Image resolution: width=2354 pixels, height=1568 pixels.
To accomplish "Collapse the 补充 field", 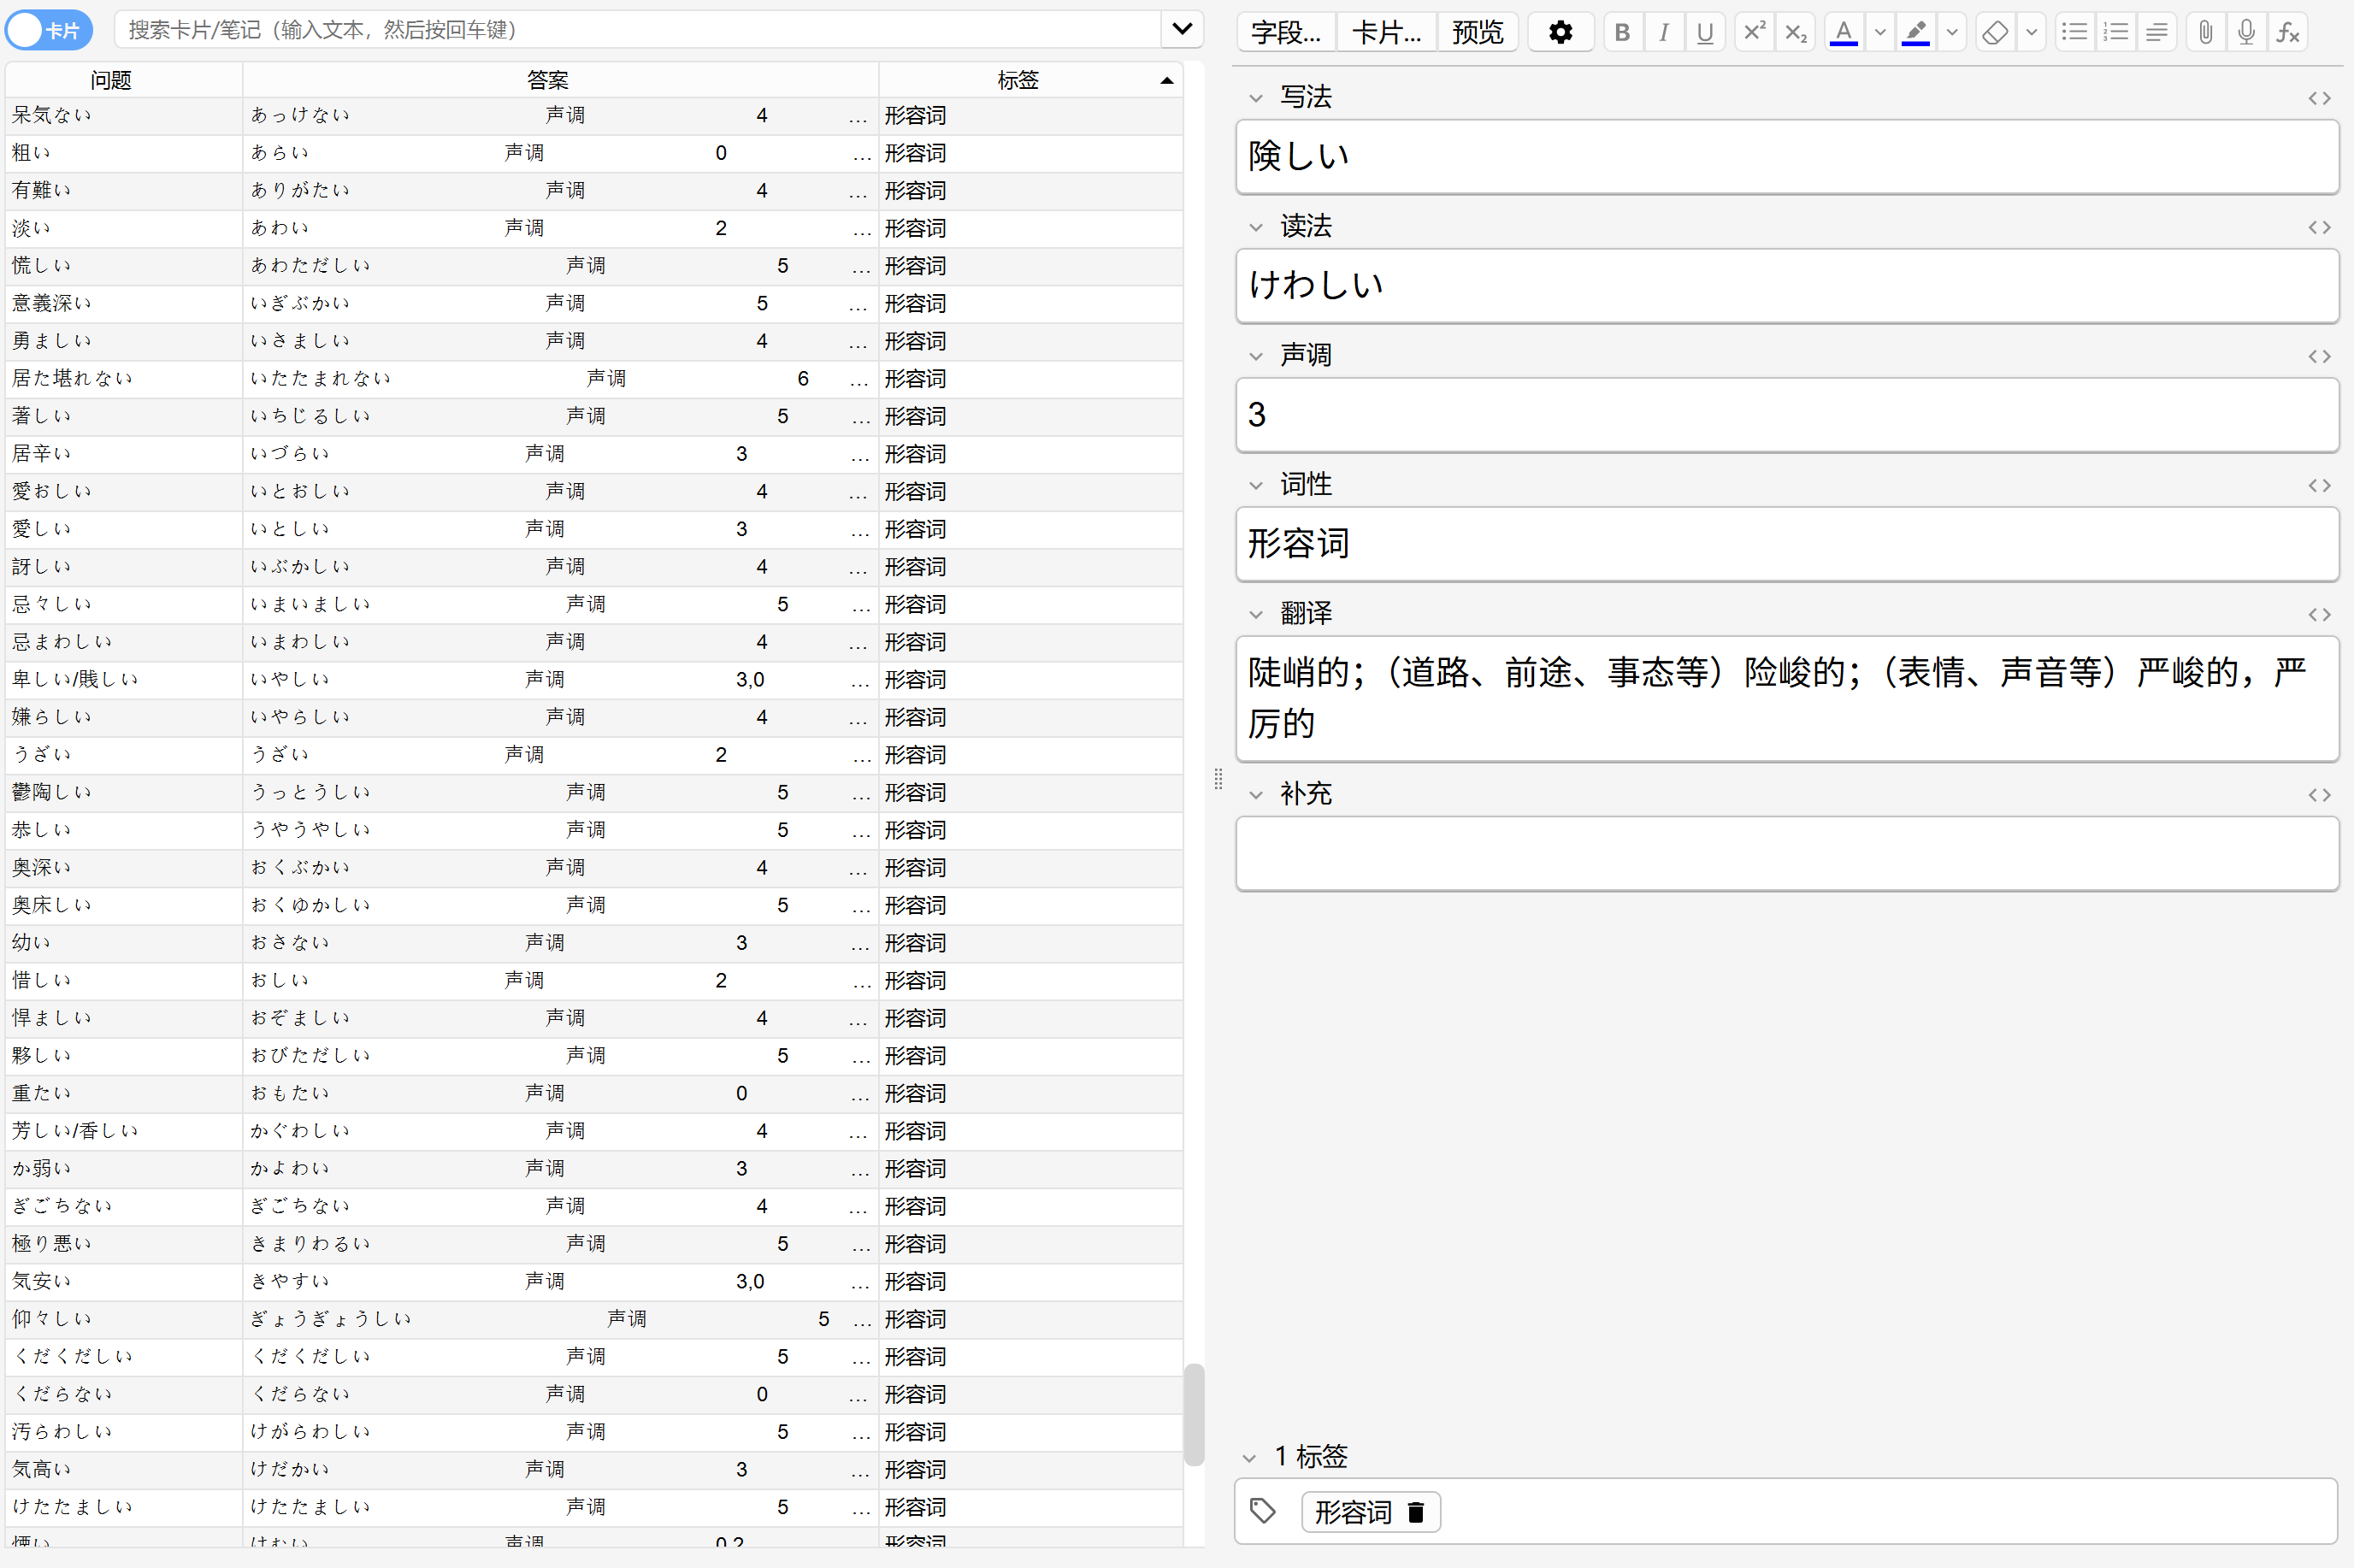I will (x=1256, y=795).
